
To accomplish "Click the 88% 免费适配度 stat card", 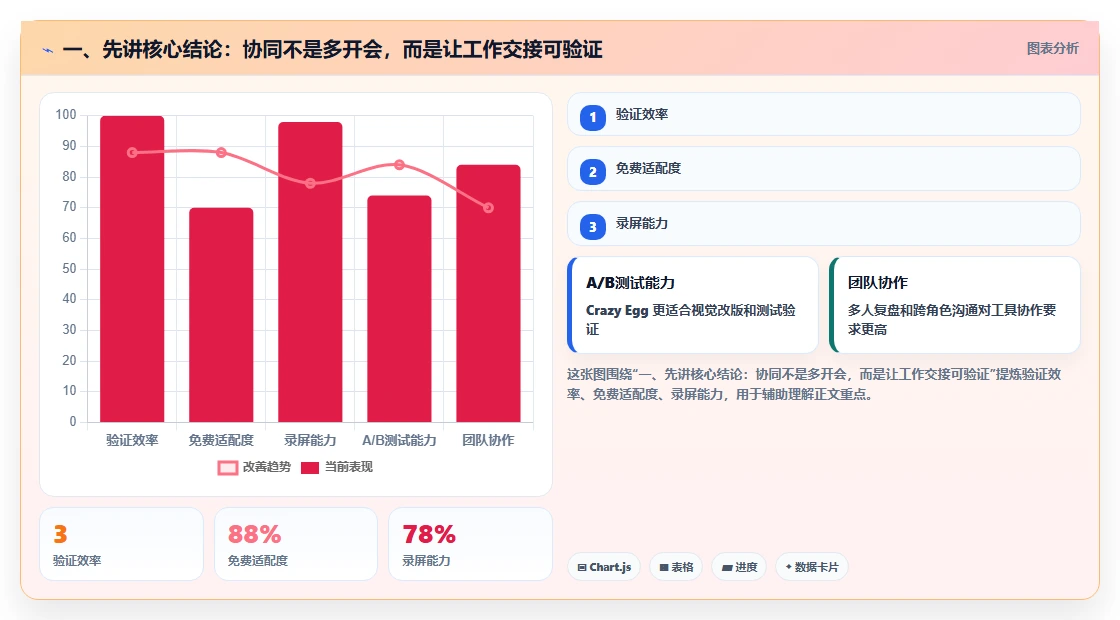I will [x=296, y=544].
